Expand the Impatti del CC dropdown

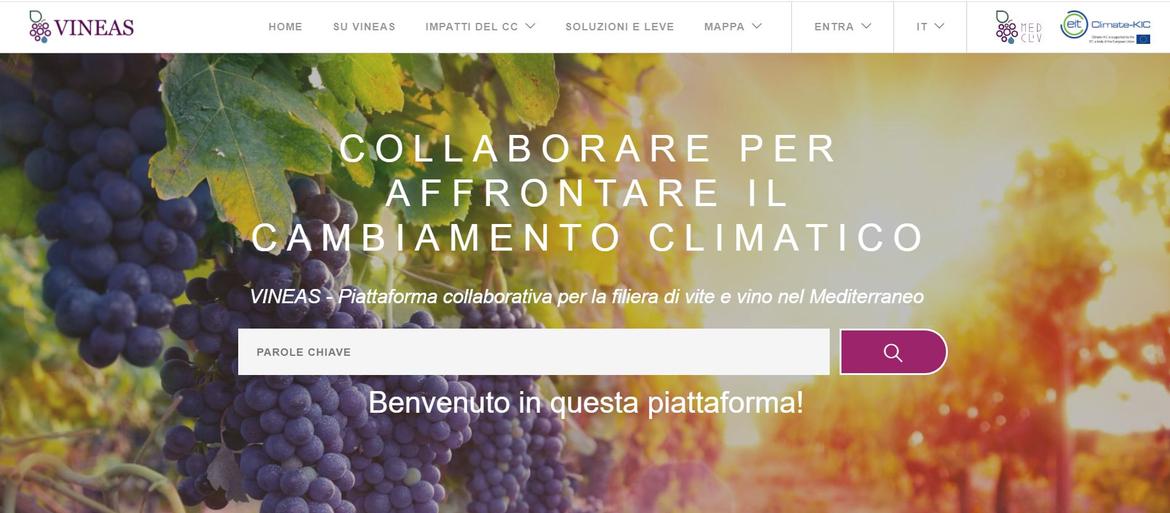pyautogui.click(x=481, y=26)
